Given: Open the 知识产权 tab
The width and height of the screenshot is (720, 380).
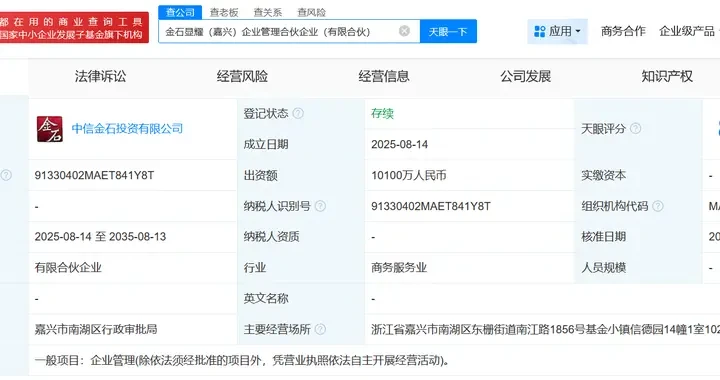Looking at the screenshot, I should (x=667, y=76).
